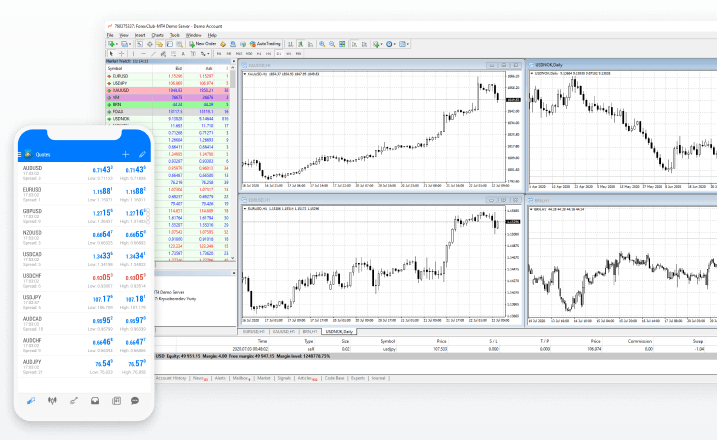Toggle Auto Scroll chart icon
This screenshot has width=717, height=440.
click(354, 44)
